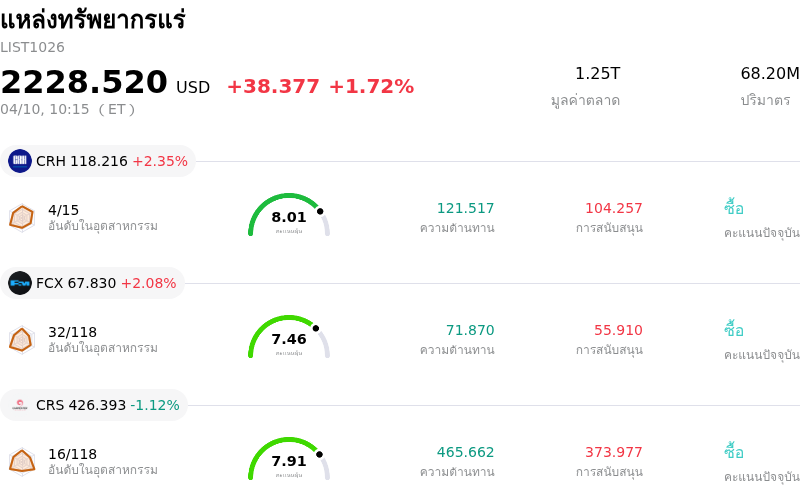800x499 pixels.
Task: Click the industry rank icon beside 4/15
Action: point(22,217)
